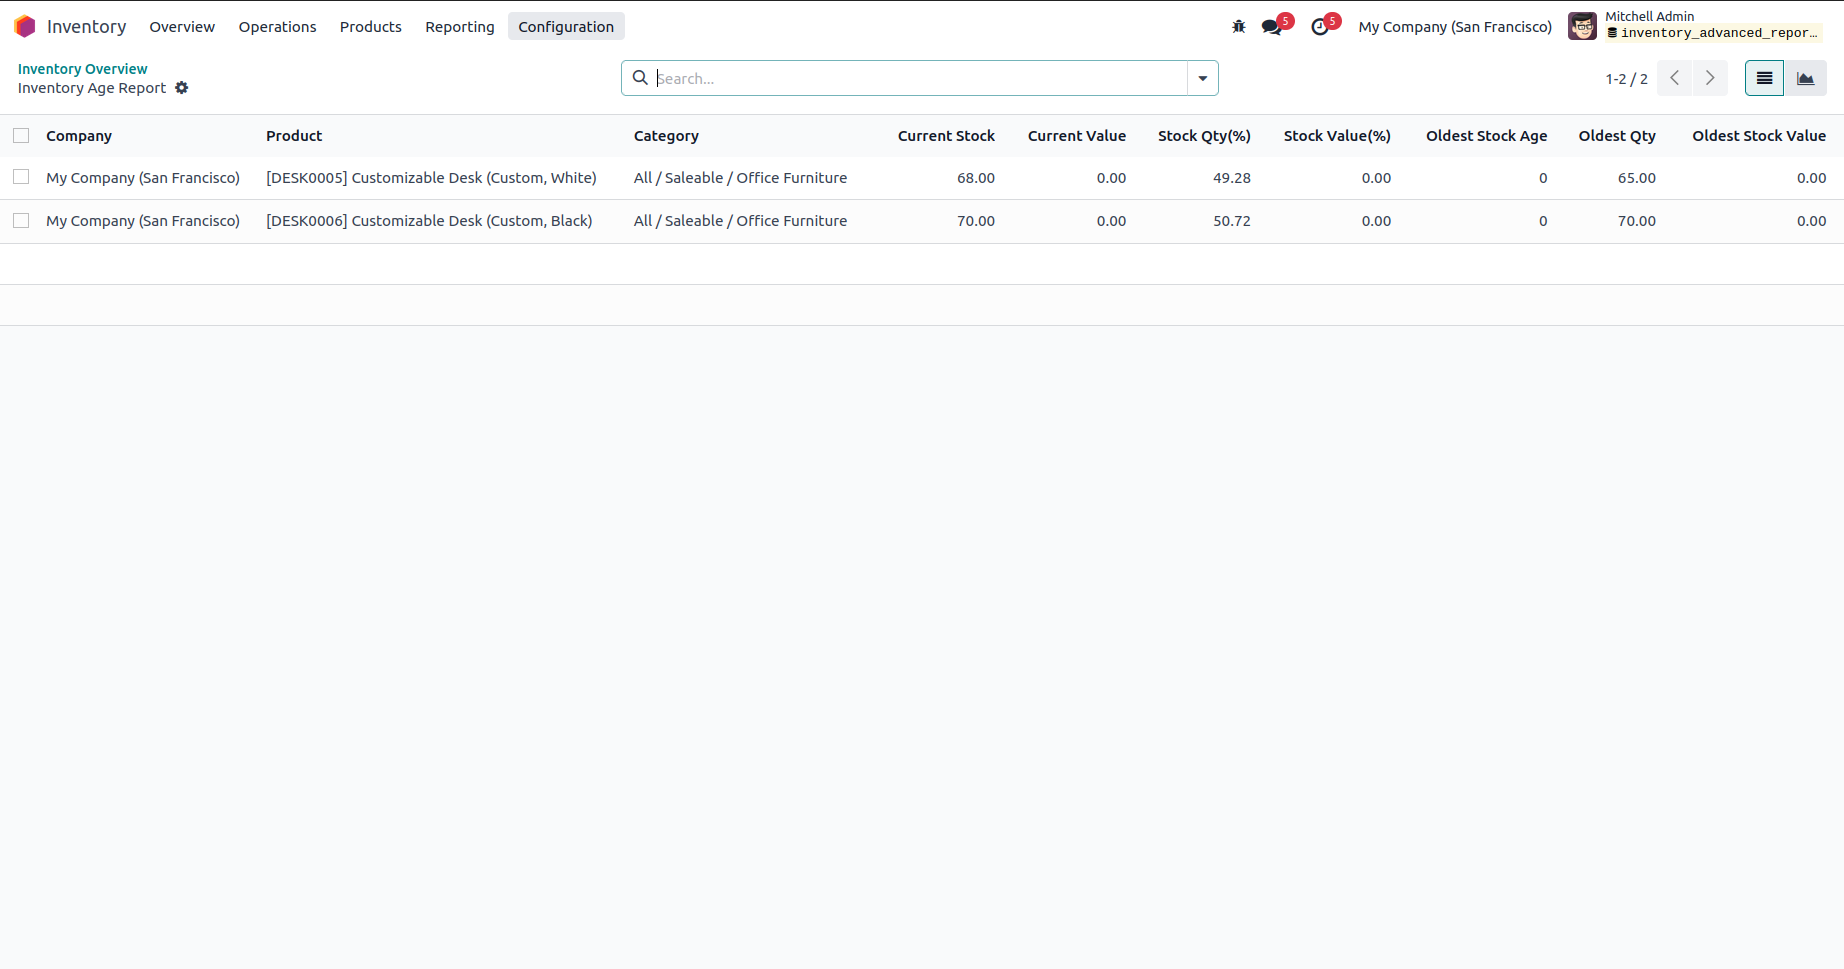Switch to list view
Image resolution: width=1844 pixels, height=969 pixels.
click(x=1764, y=78)
